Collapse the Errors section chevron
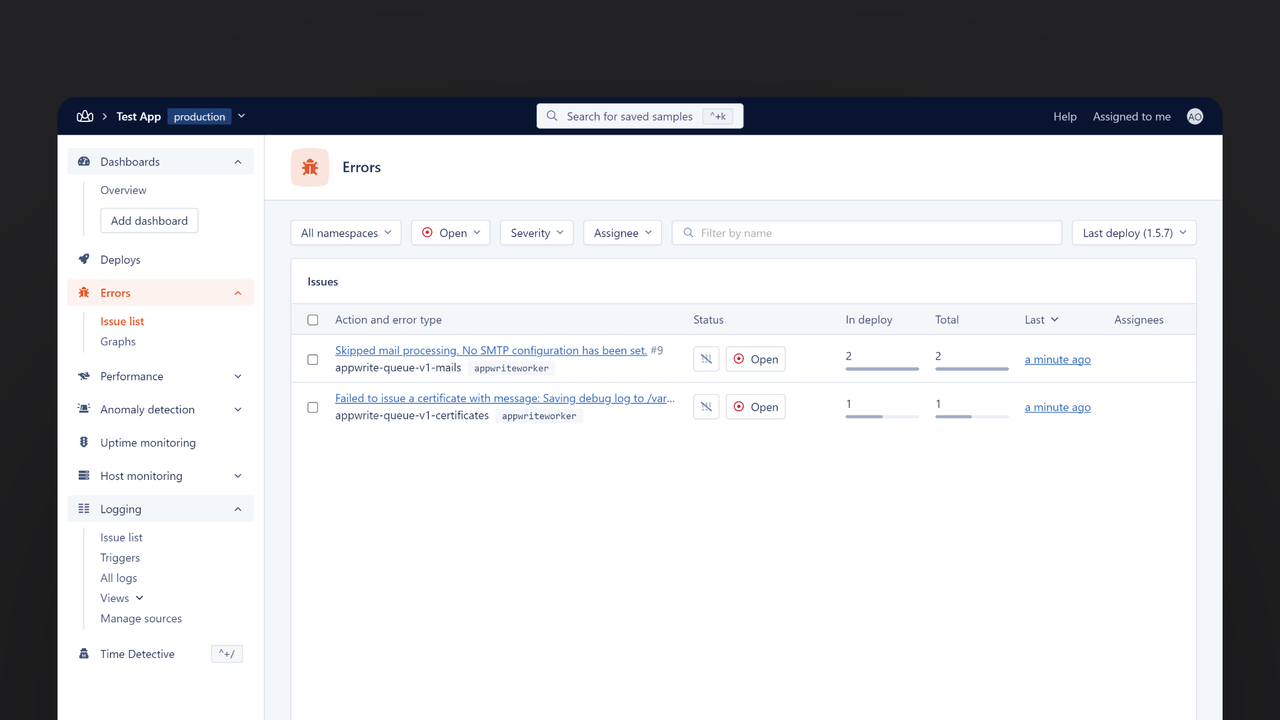The height and width of the screenshot is (720, 1280). pyautogui.click(x=238, y=293)
